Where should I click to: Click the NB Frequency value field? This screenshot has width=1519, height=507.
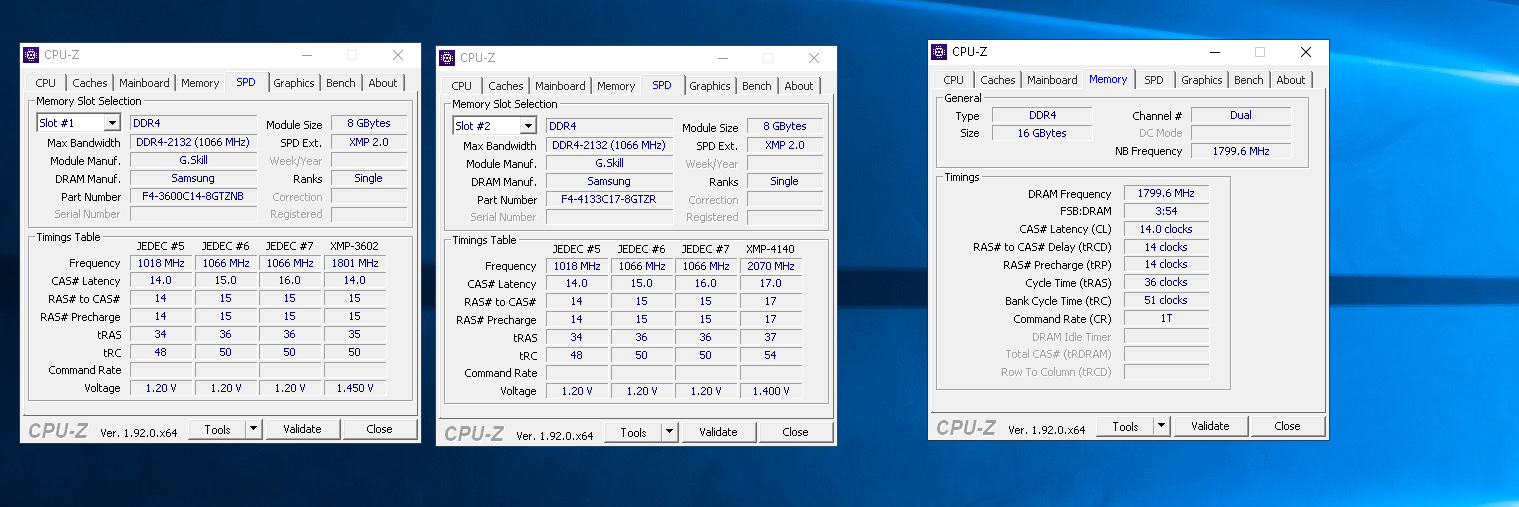(x=1240, y=151)
